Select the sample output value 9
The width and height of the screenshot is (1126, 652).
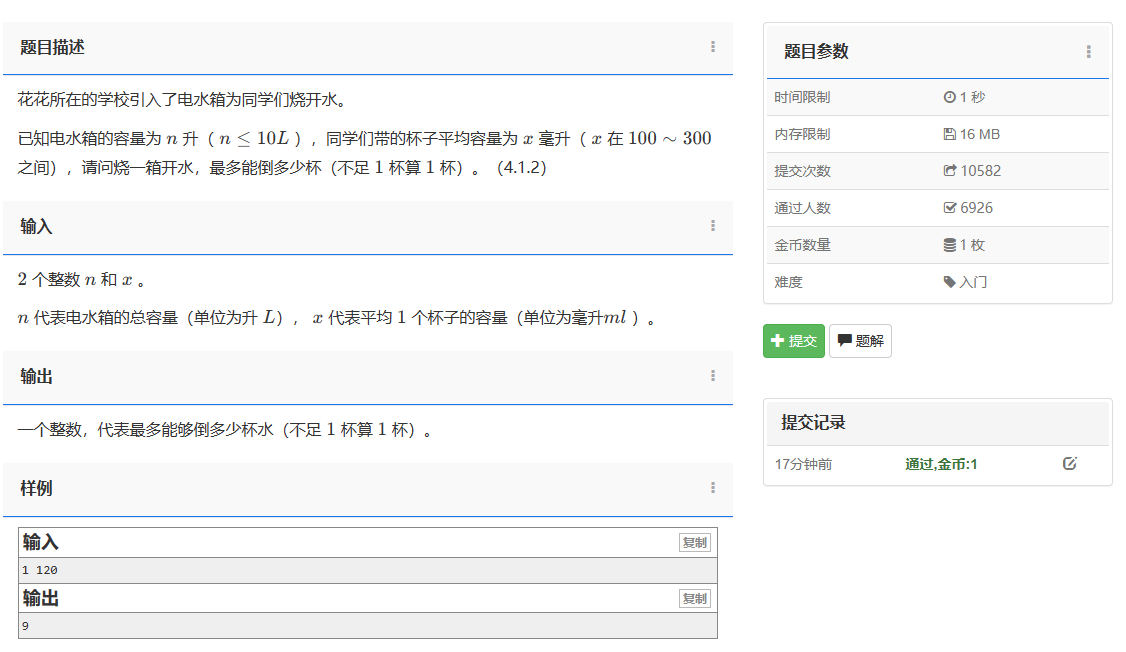(x=25, y=626)
